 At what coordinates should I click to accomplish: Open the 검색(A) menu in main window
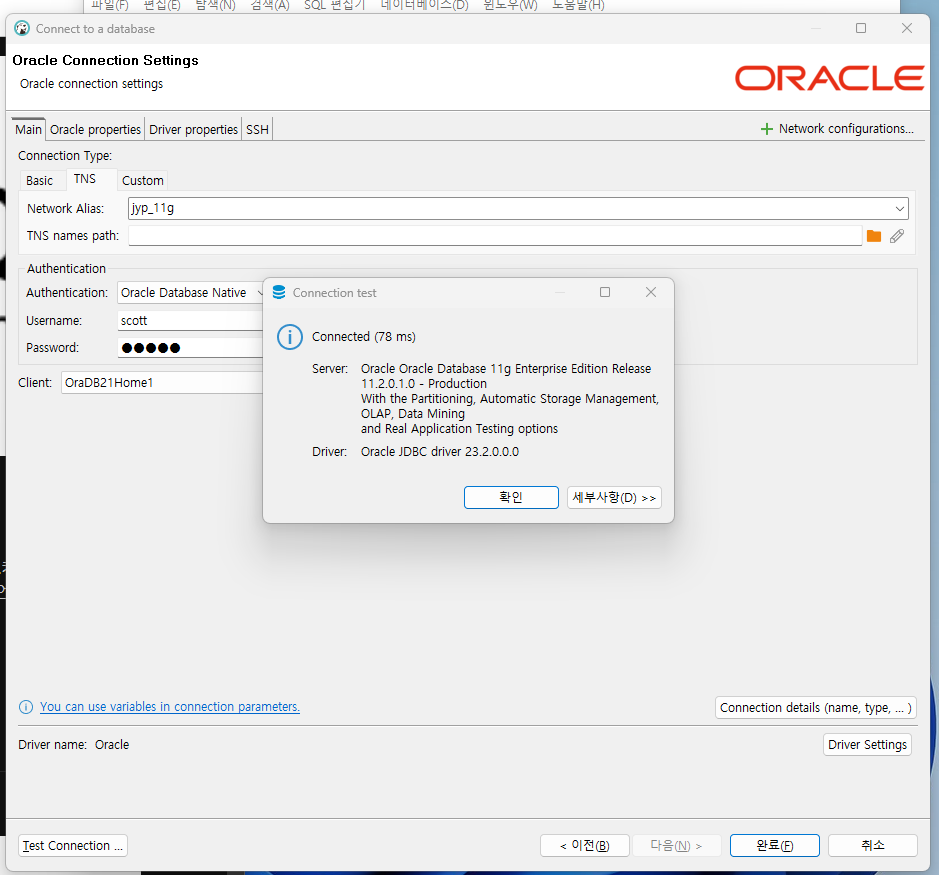pos(270,5)
